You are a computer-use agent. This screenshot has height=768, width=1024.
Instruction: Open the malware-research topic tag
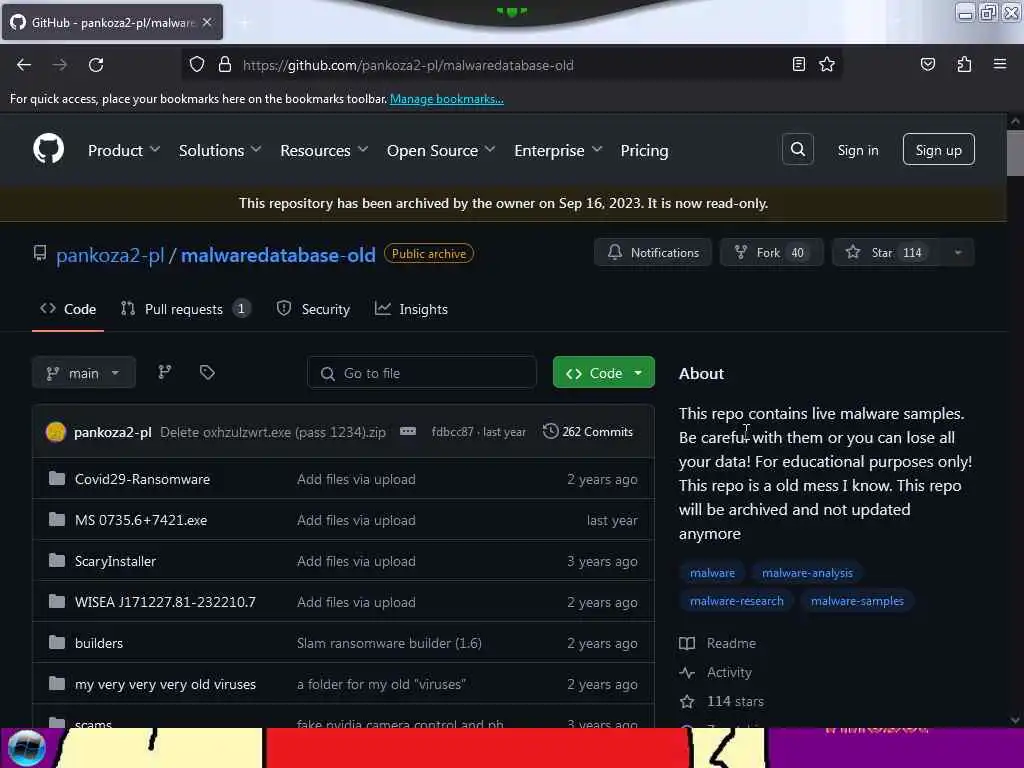[737, 601]
